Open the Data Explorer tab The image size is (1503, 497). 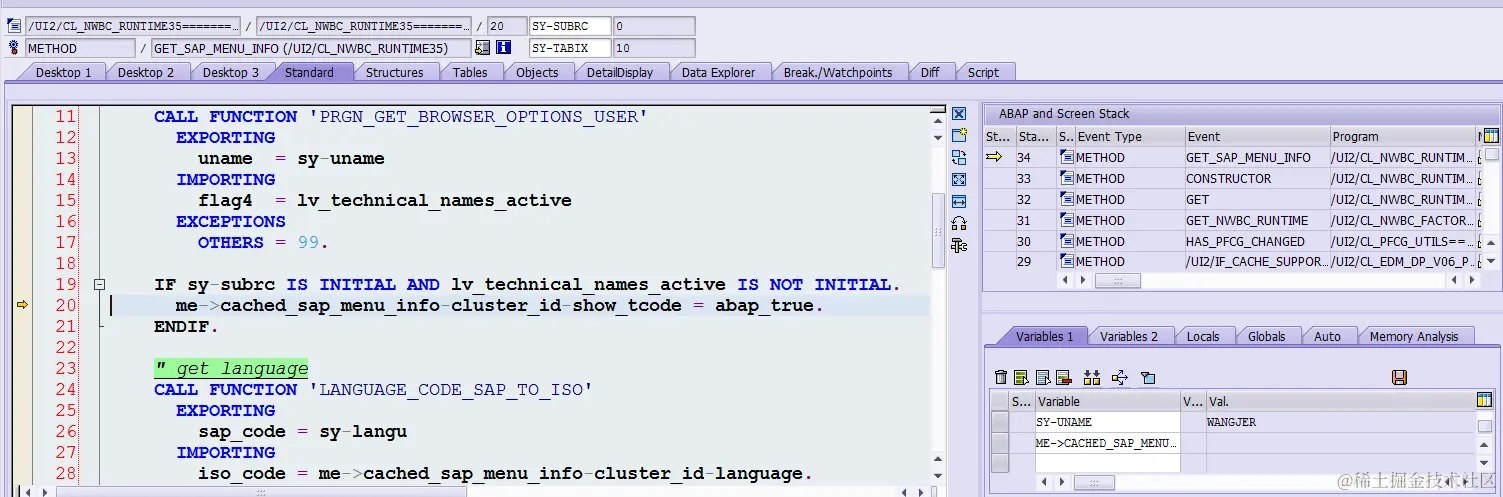(718, 72)
